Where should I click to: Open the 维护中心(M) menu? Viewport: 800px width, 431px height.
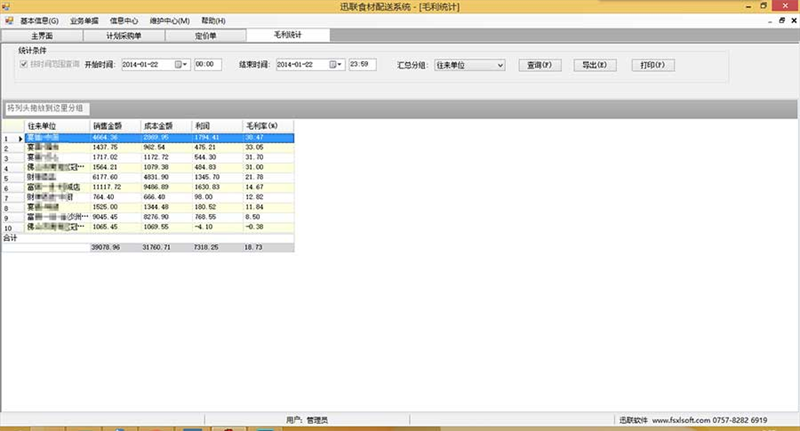[170, 20]
